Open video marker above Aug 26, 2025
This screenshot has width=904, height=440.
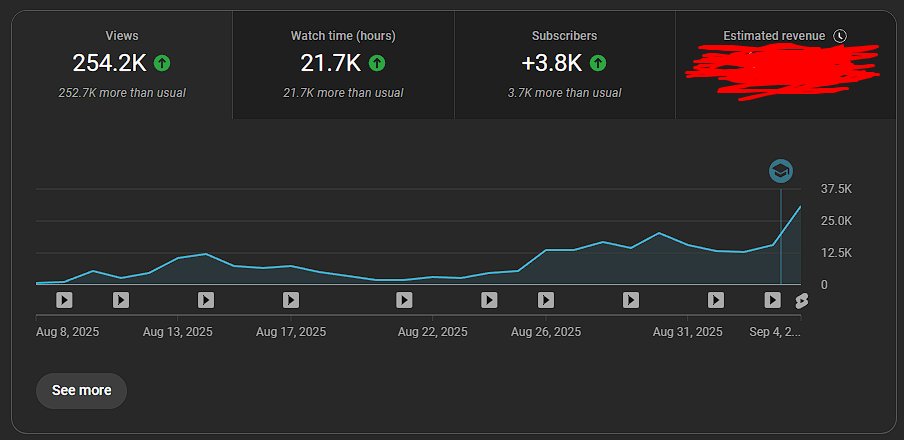pos(546,300)
